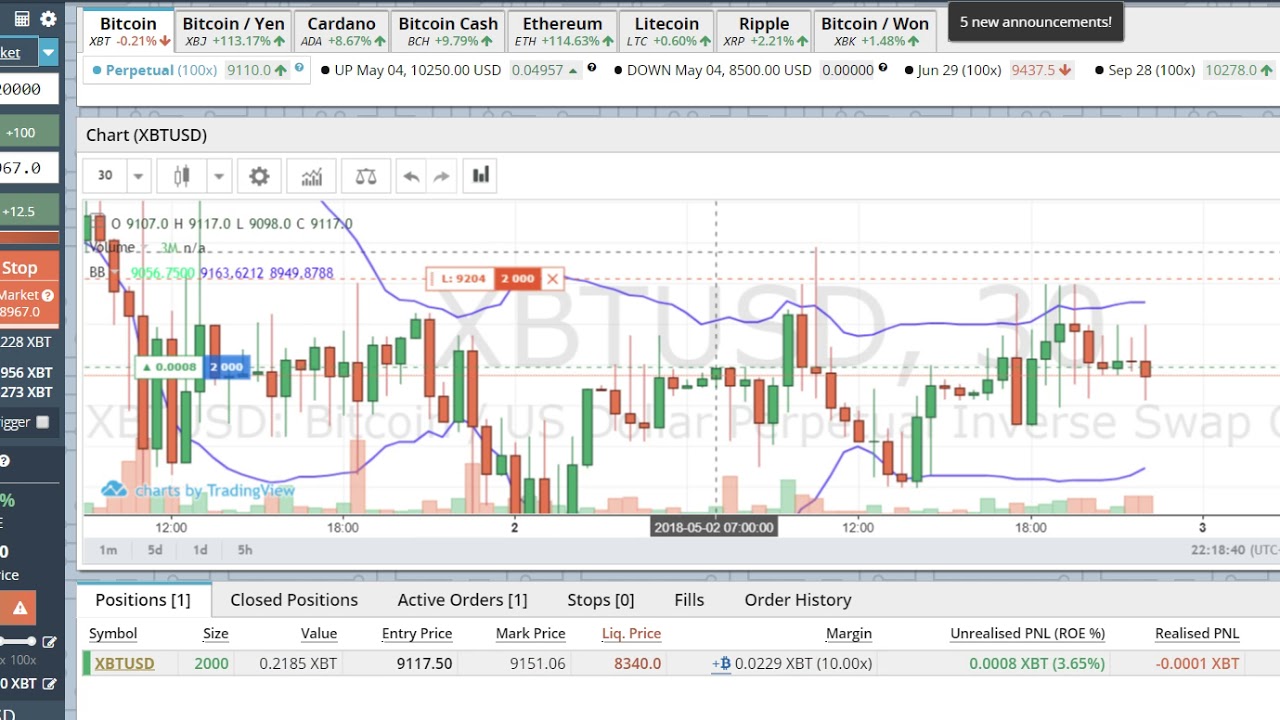Switch to the Ripple XRP tab
Viewport: 1280px width, 720px height.
(764, 31)
